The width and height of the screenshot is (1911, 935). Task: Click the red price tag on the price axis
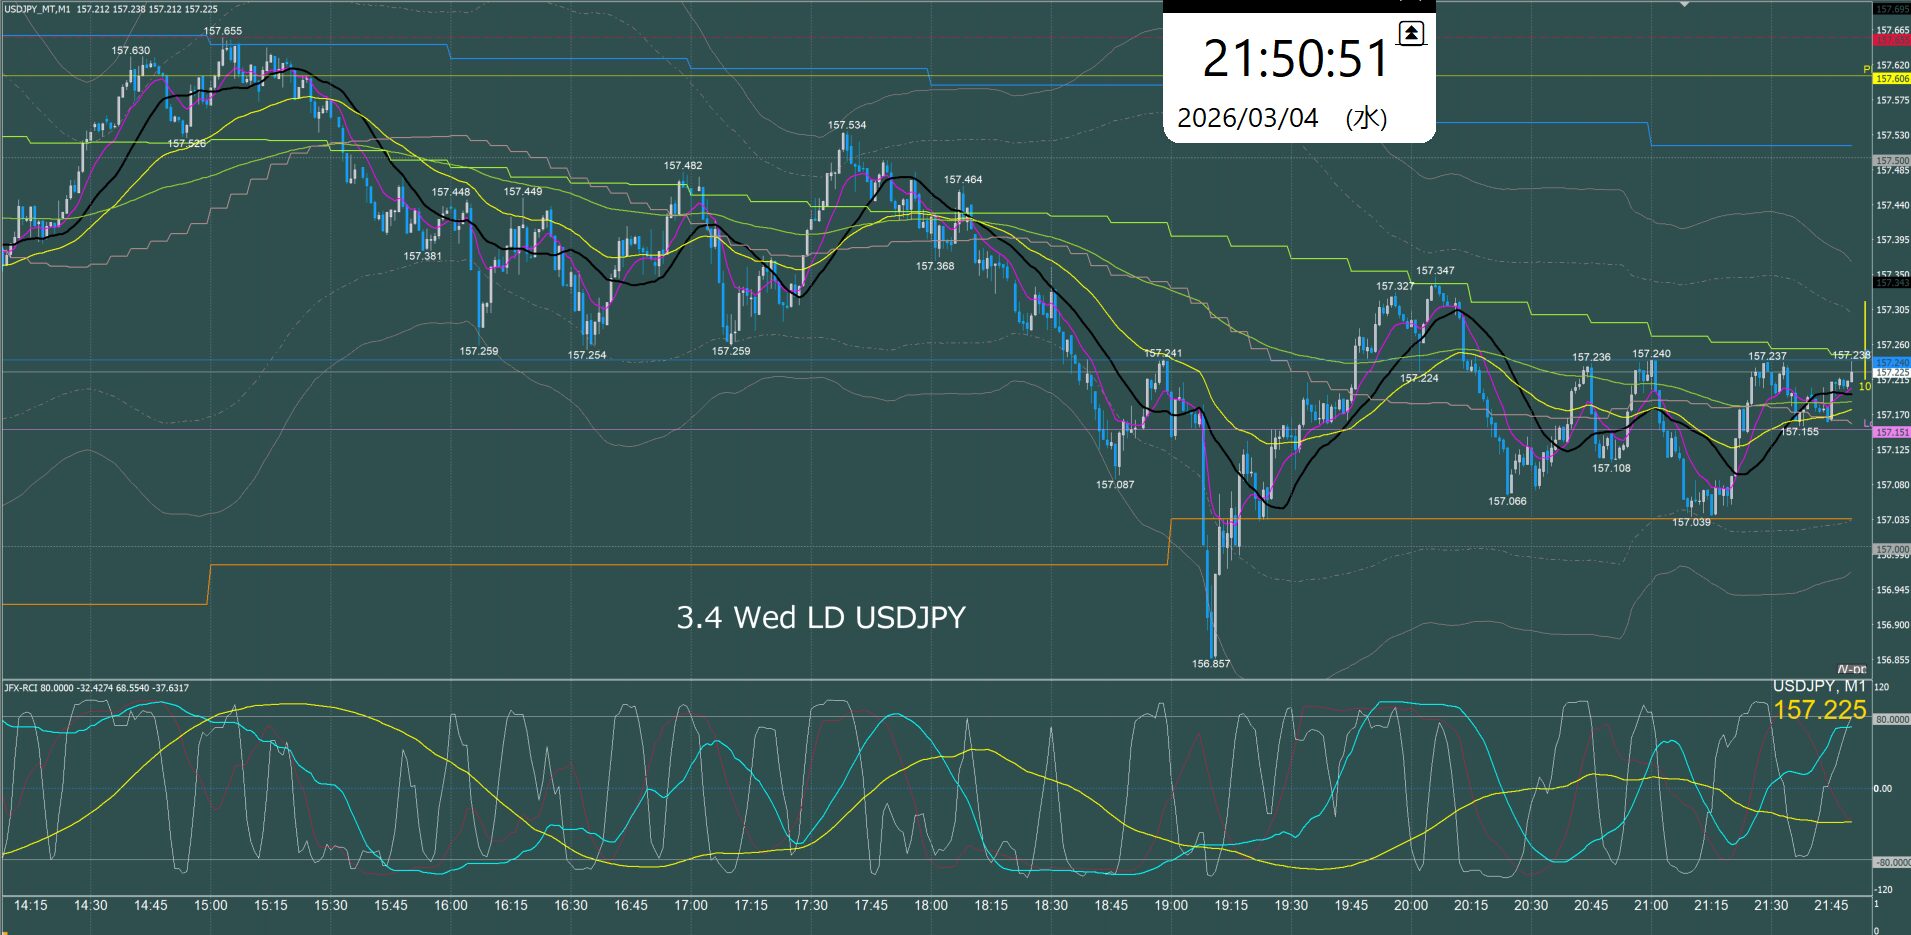1891,41
